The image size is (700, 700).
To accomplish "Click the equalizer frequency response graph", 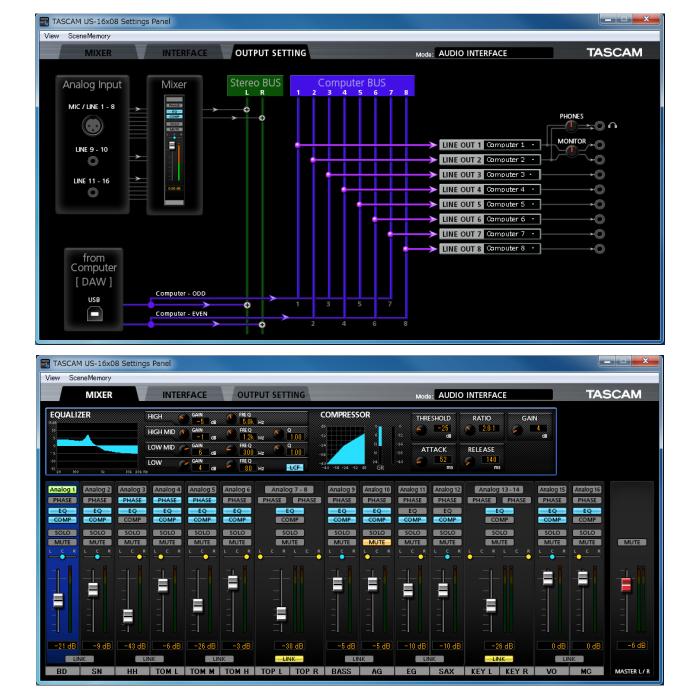I will coord(97,446).
